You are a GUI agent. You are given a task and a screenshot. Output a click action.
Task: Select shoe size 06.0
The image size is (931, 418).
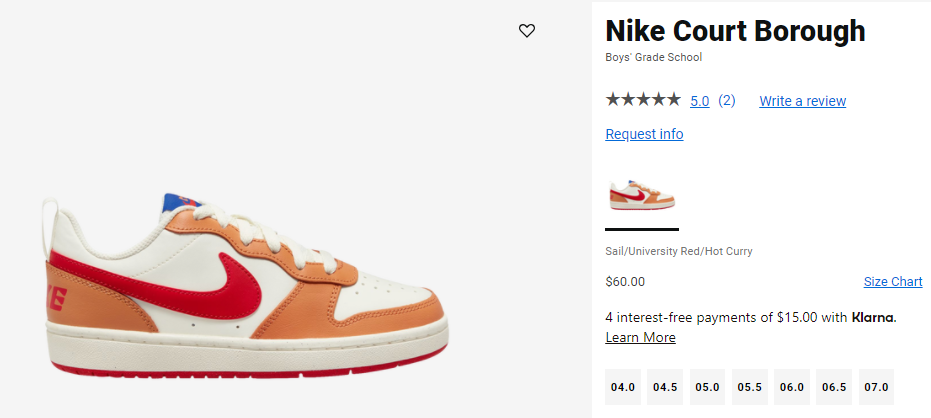[792, 387]
